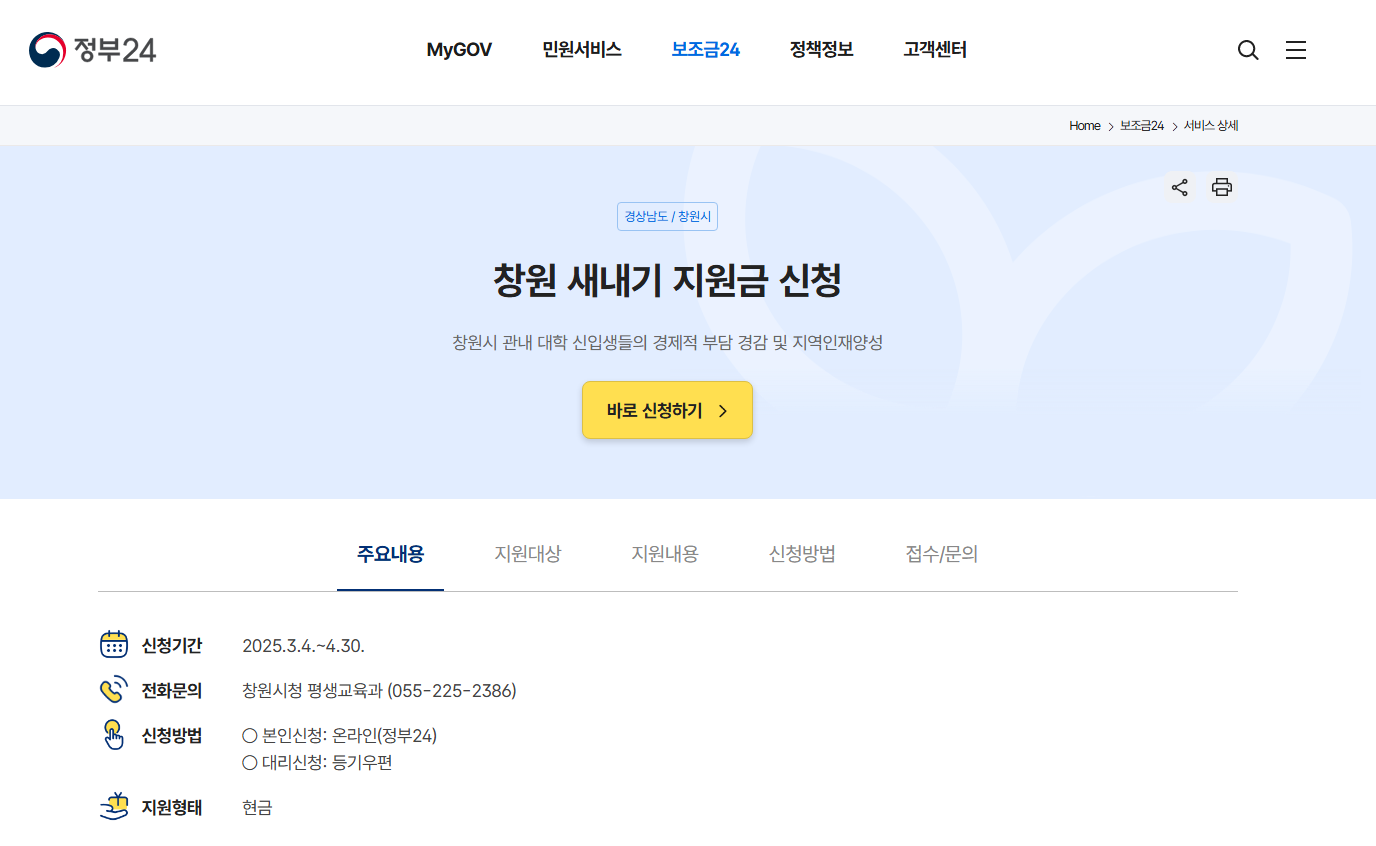Open the search icon in the header
Viewport: 1376px width, 846px height.
1247,50
